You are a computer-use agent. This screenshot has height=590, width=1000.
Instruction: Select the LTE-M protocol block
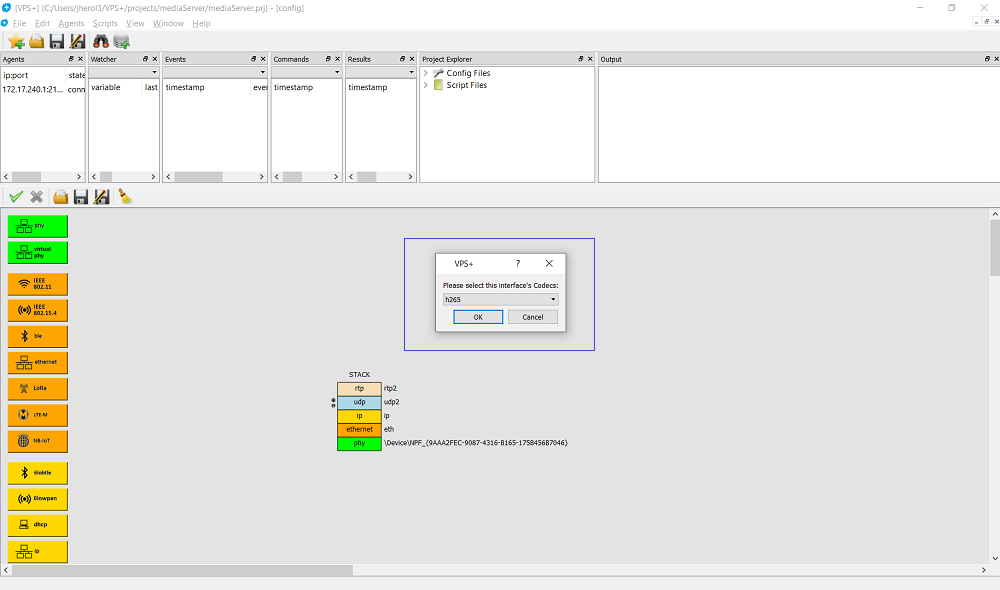(x=38, y=414)
